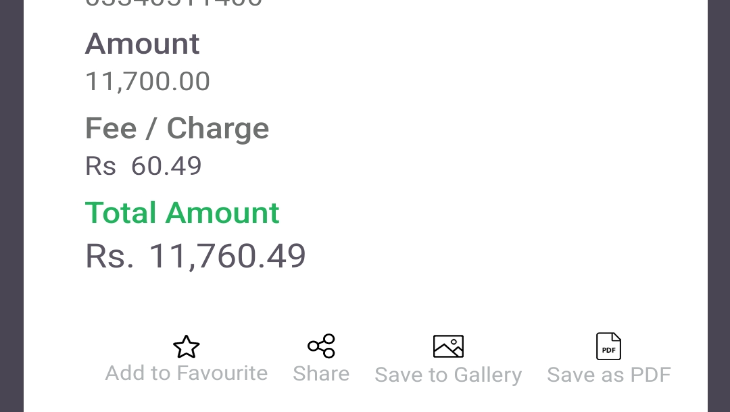Dismiss receipt via dark area left of card

(x=12, y=206)
